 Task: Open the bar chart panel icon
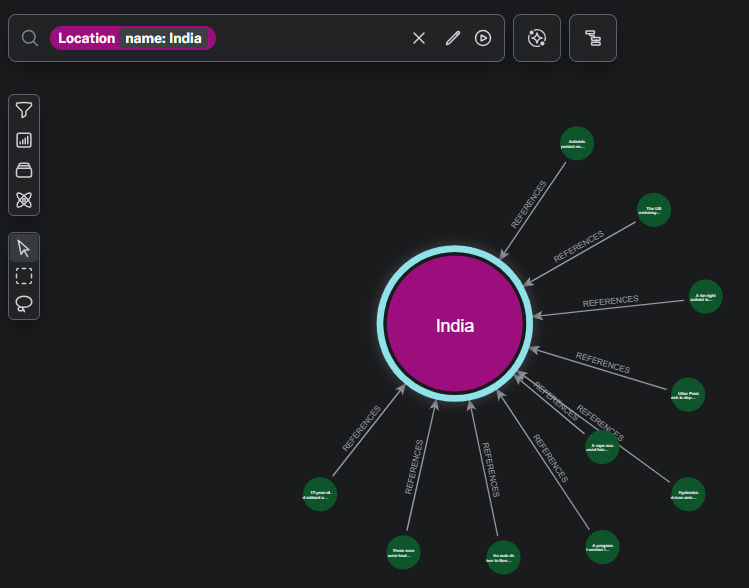(24, 140)
